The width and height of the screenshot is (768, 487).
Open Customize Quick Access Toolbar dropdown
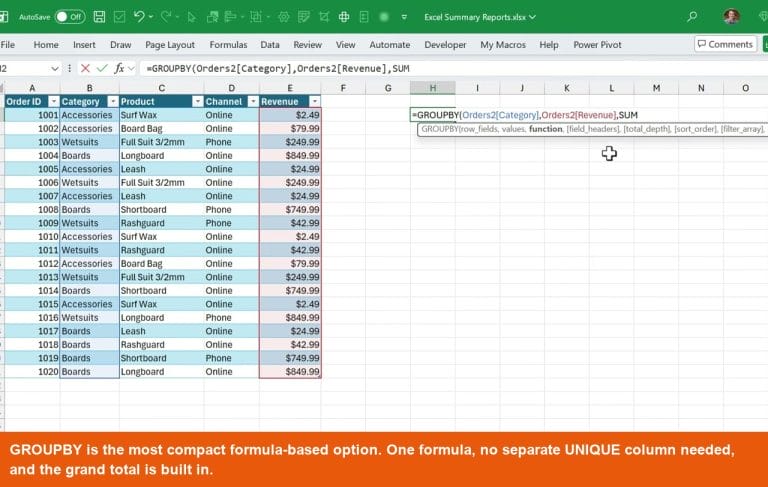pyautogui.click(x=404, y=17)
